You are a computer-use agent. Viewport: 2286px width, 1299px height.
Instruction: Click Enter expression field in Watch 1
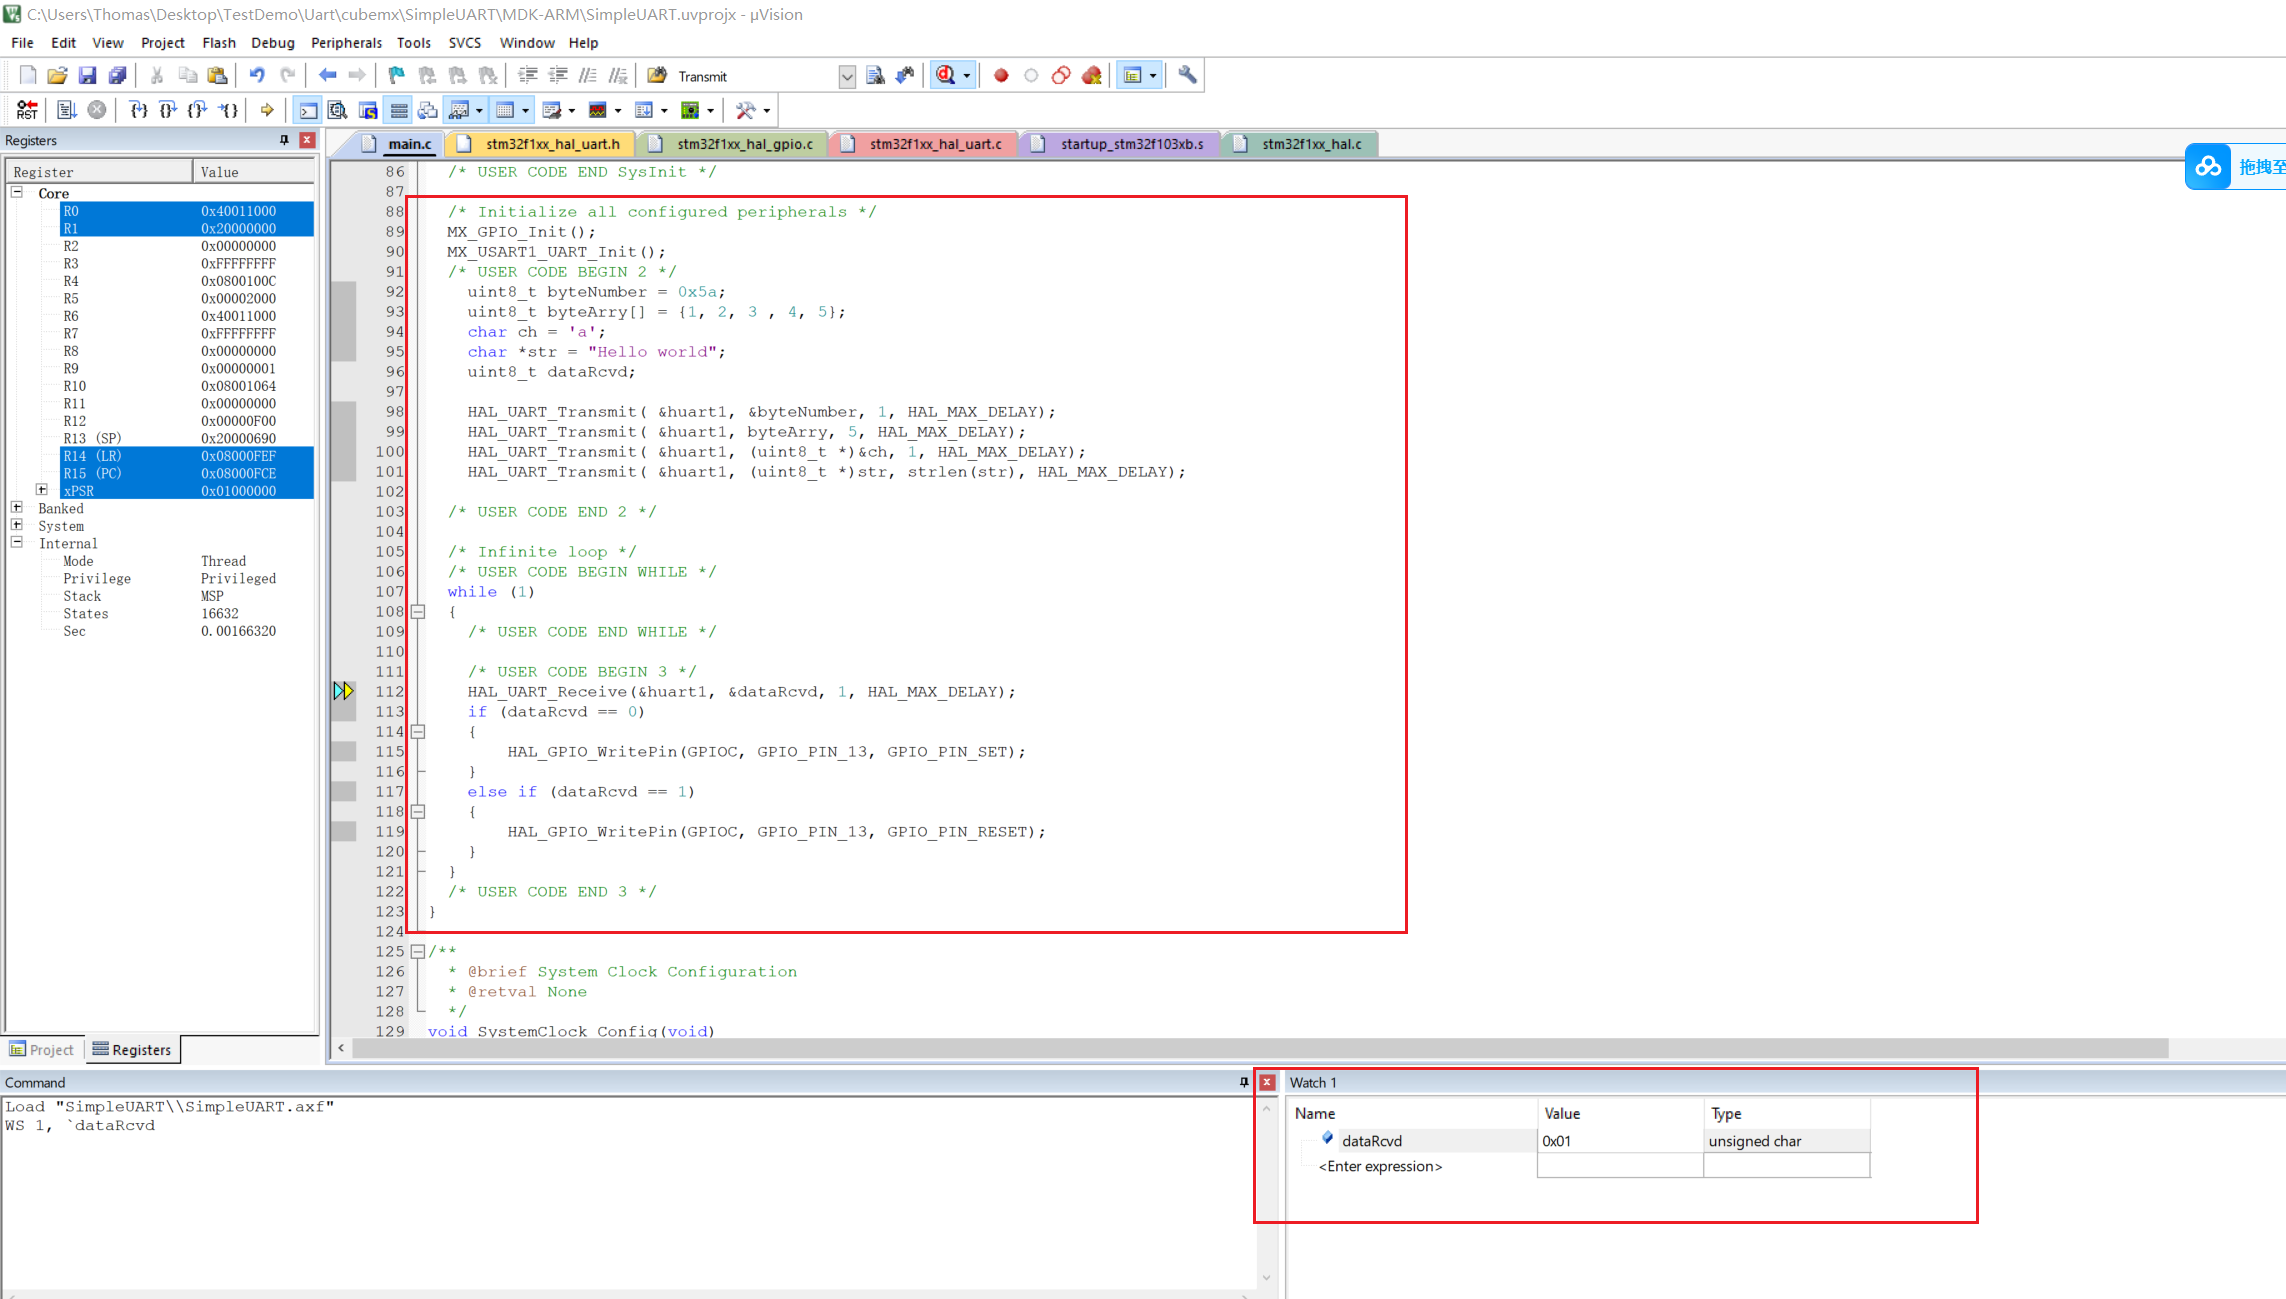[1380, 1167]
